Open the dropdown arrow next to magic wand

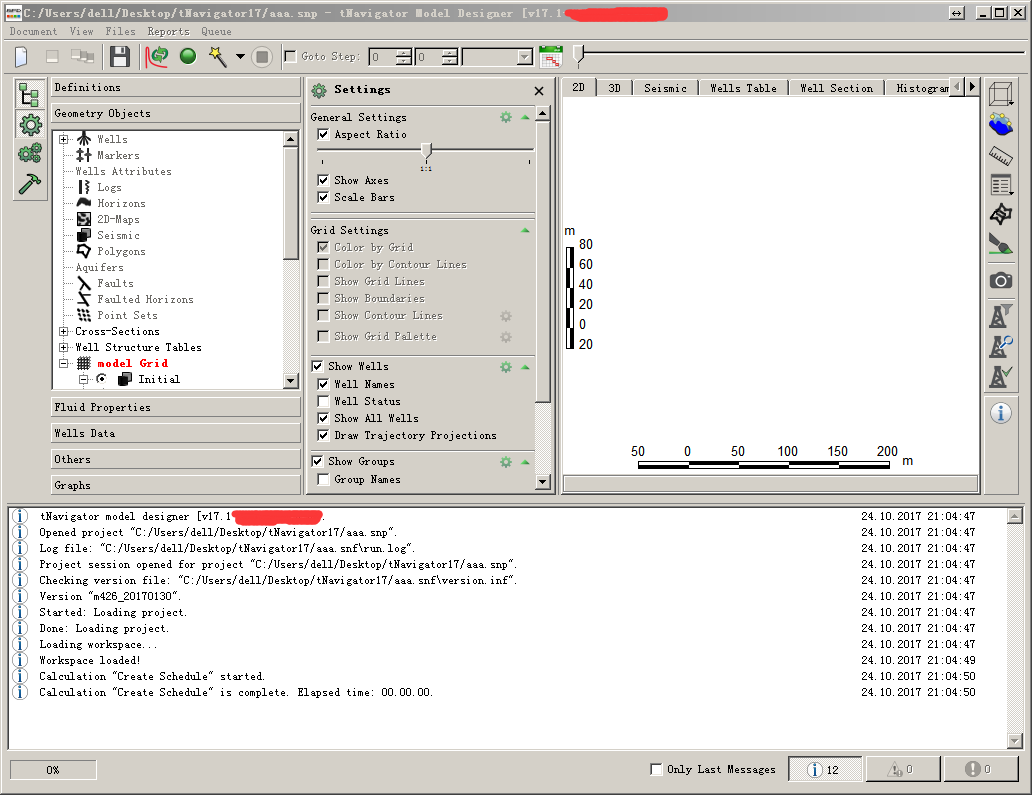pyautogui.click(x=240, y=57)
